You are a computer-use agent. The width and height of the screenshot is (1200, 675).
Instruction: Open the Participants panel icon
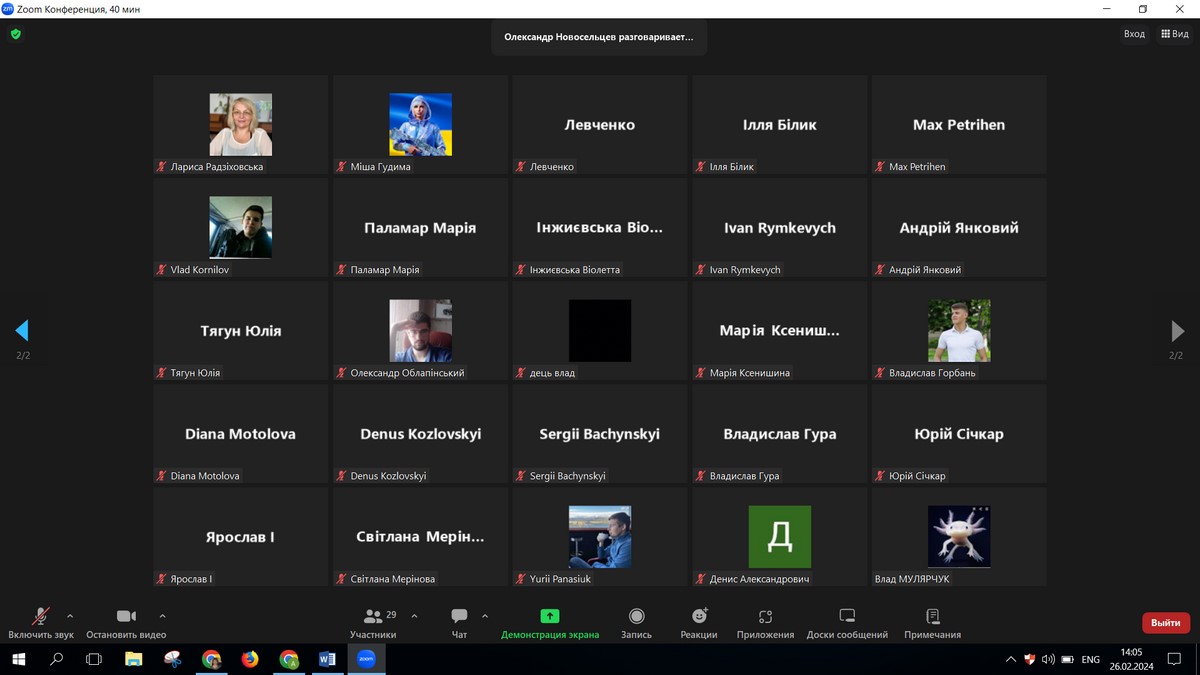(373, 617)
